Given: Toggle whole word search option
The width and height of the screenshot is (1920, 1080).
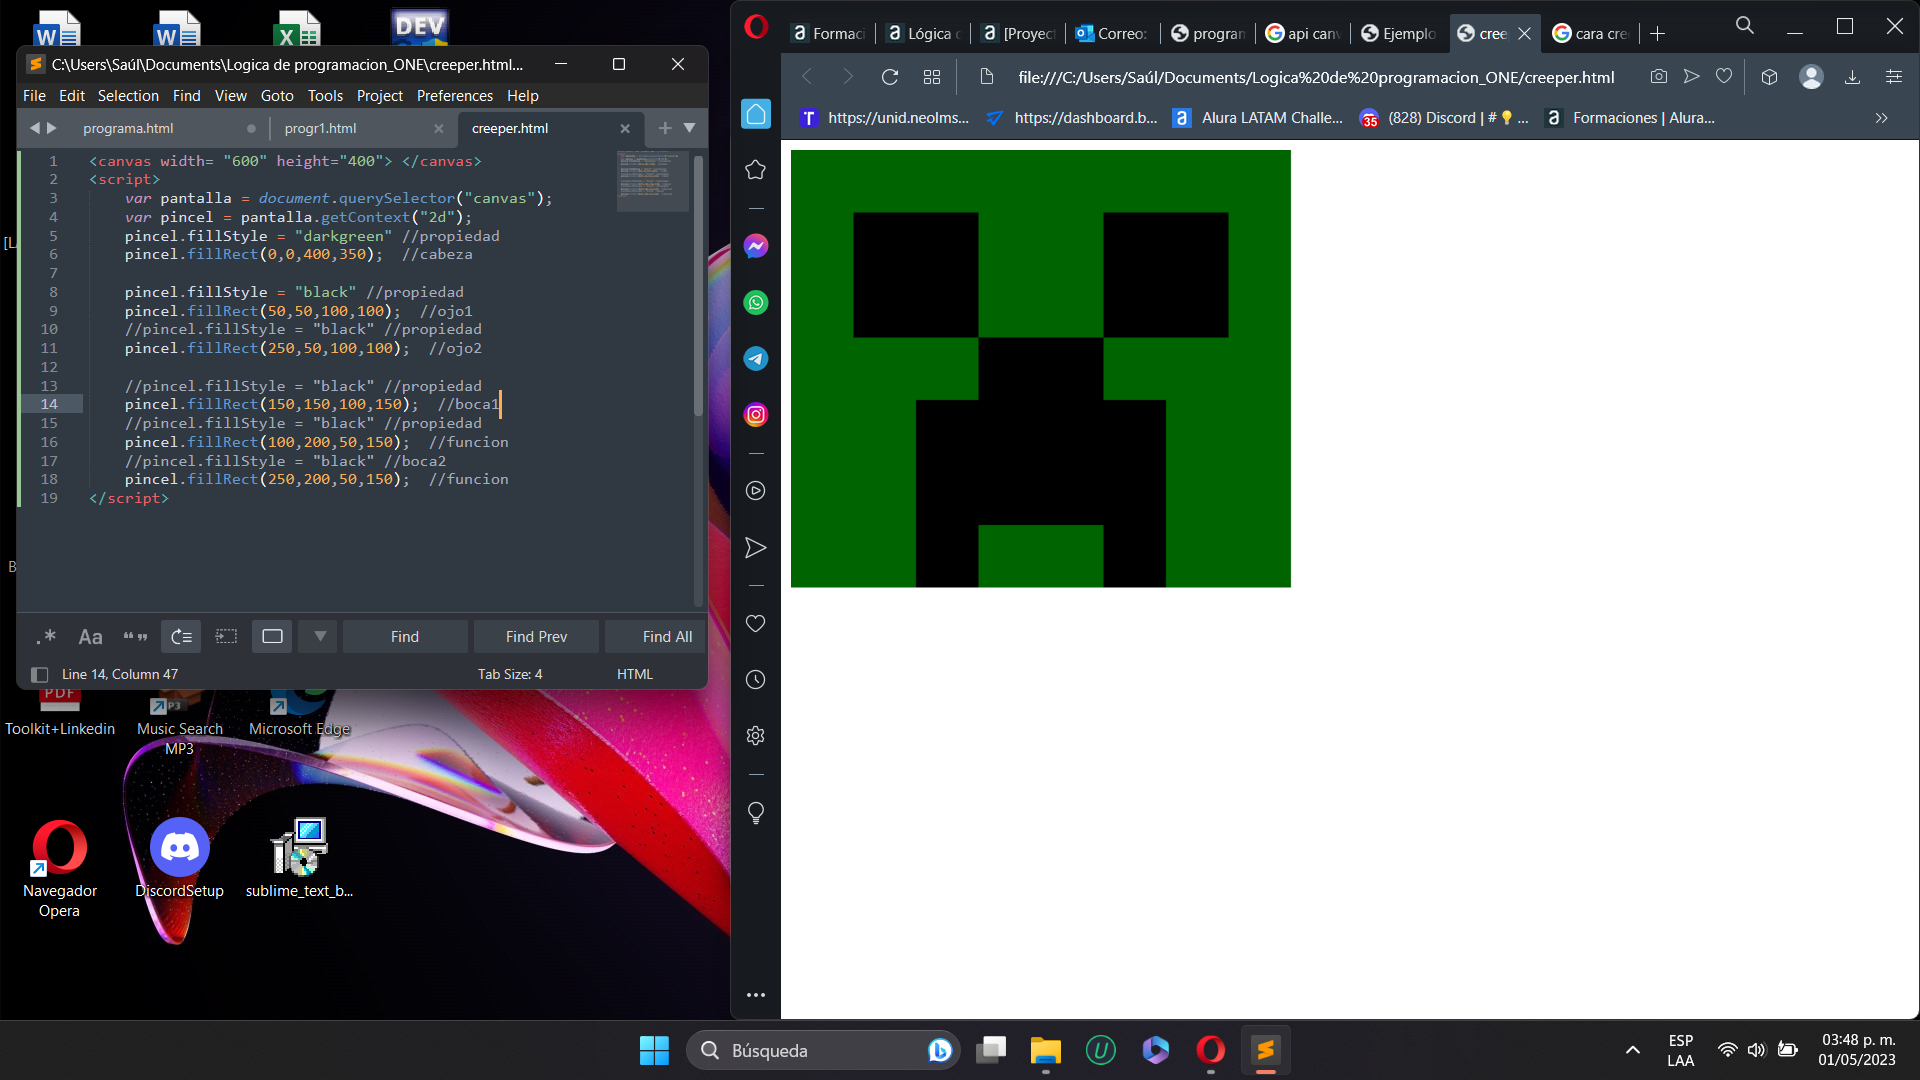Looking at the screenshot, I should click(135, 637).
